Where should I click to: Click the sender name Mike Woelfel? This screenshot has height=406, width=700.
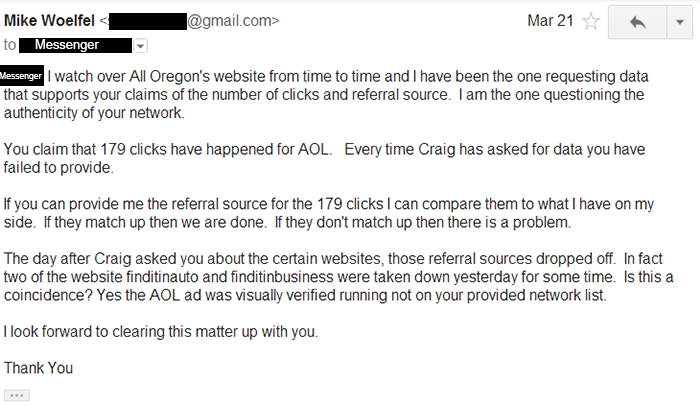(x=49, y=21)
